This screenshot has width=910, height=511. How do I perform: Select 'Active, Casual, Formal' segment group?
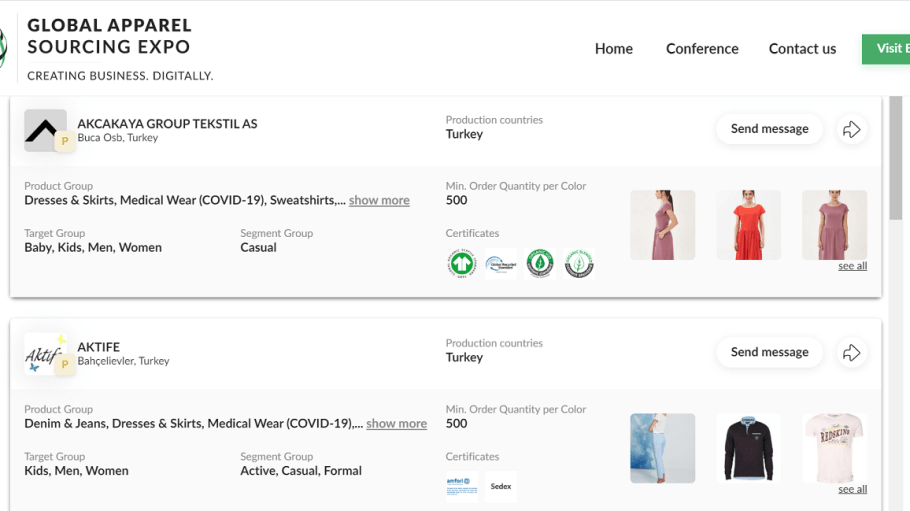coord(301,471)
